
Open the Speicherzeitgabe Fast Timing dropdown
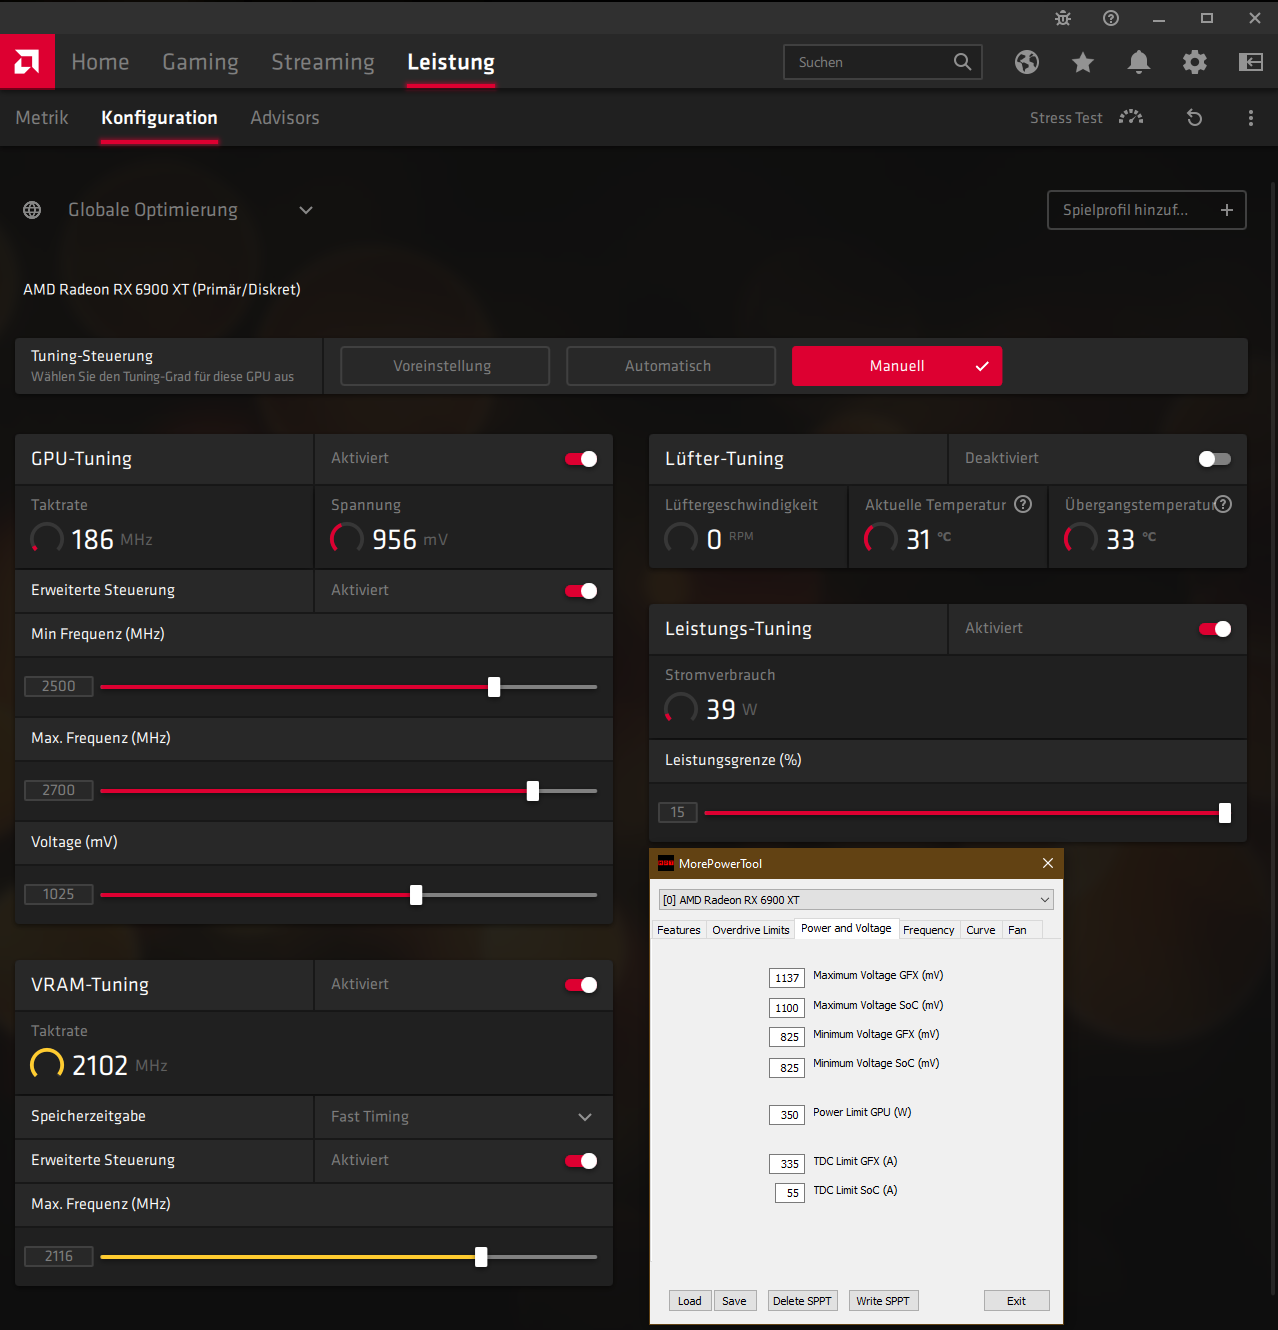click(463, 1117)
